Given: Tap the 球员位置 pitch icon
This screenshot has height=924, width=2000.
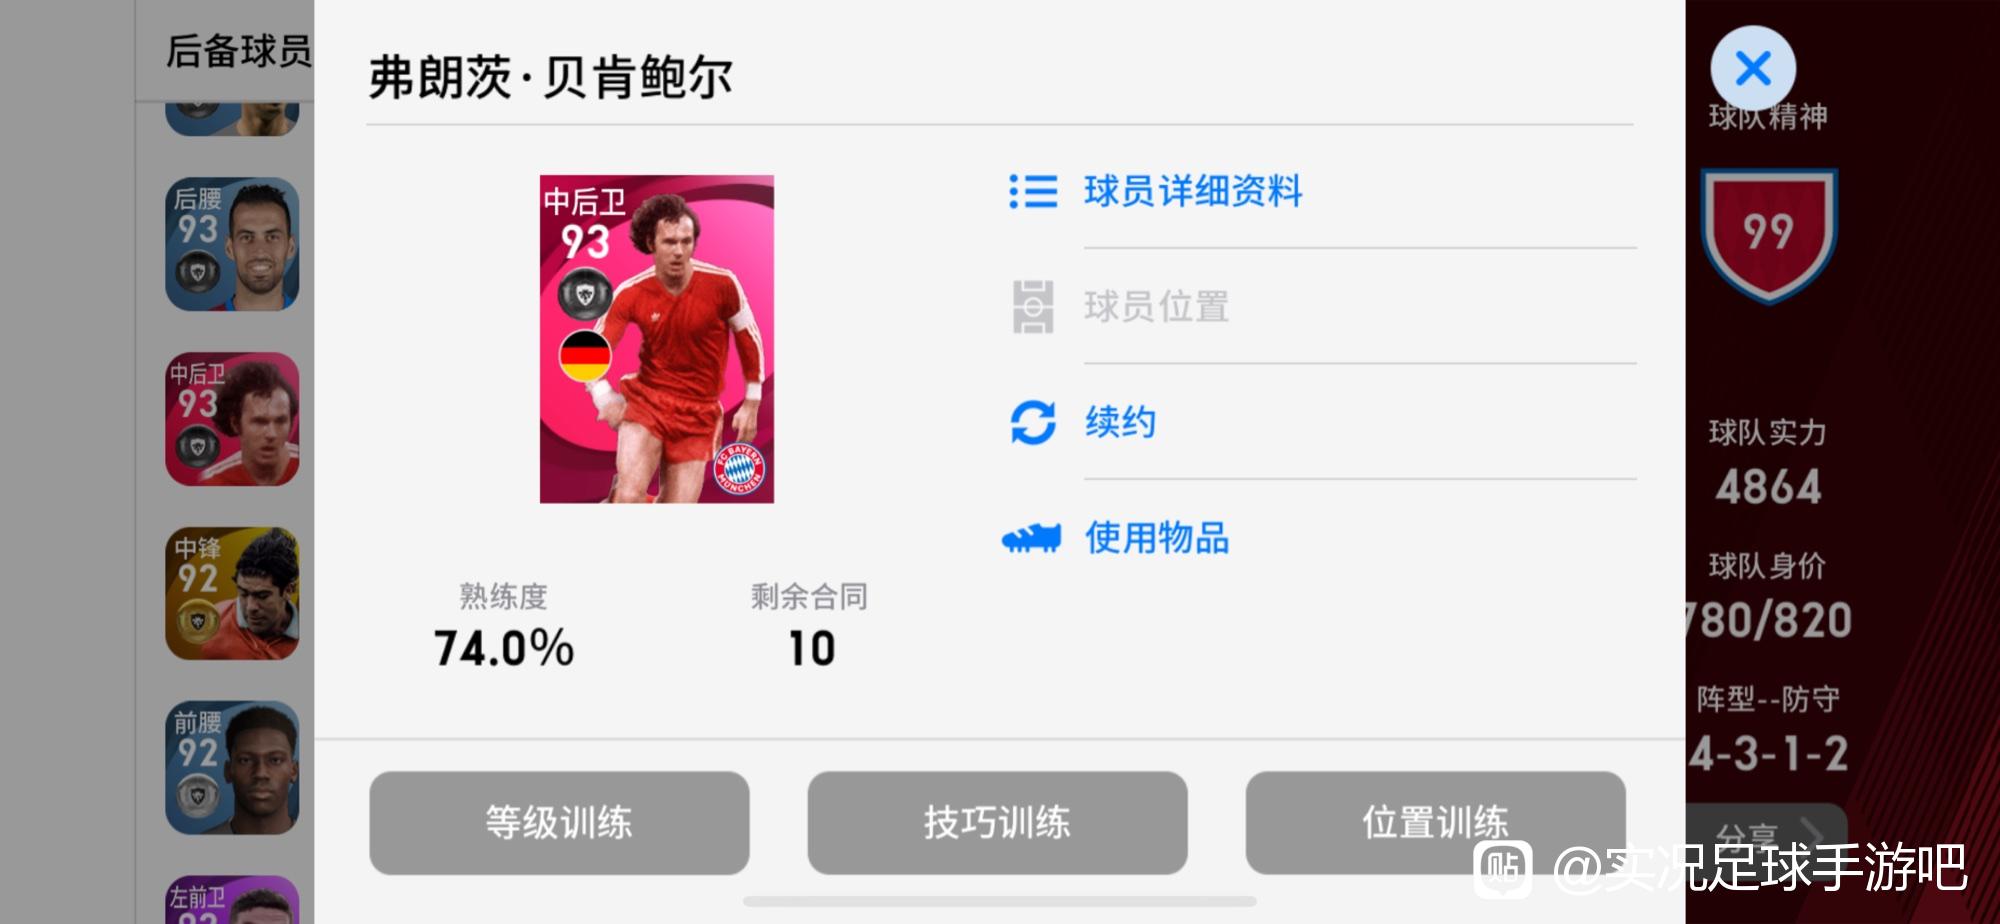Looking at the screenshot, I should (1033, 307).
